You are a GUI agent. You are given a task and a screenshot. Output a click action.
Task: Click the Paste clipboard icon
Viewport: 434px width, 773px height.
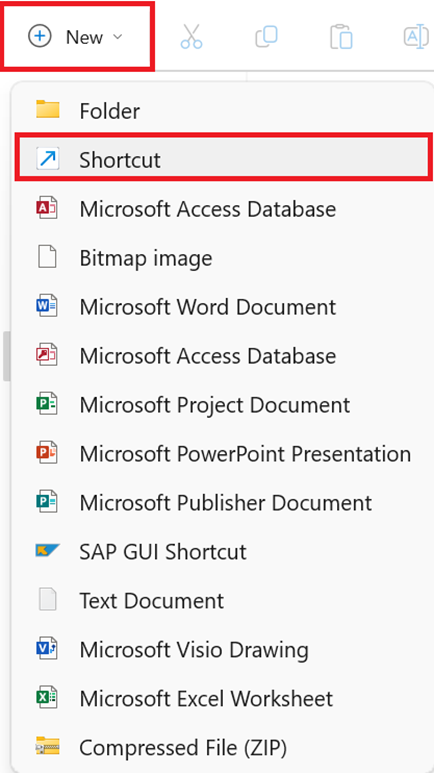(341, 37)
